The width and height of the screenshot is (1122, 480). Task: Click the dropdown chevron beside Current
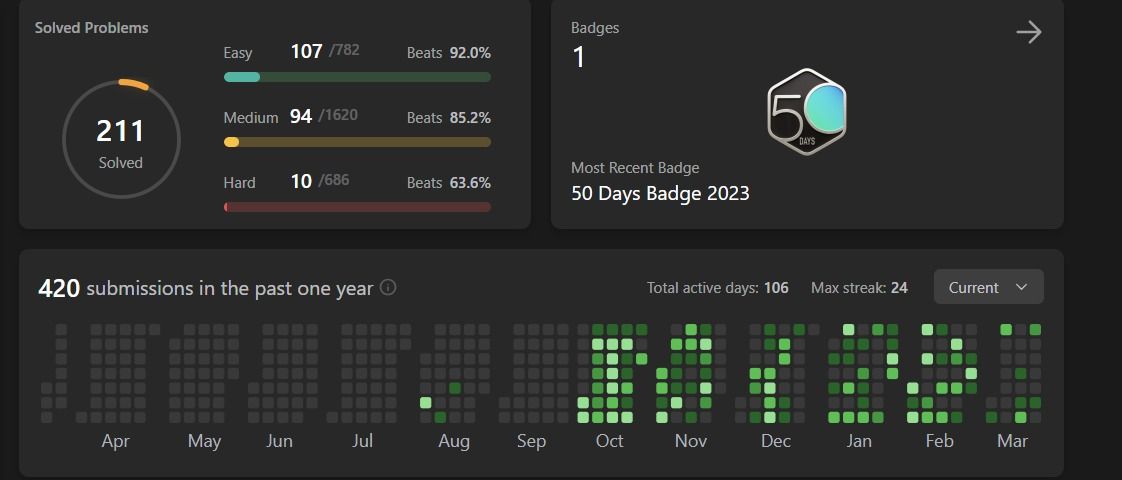(x=1021, y=287)
